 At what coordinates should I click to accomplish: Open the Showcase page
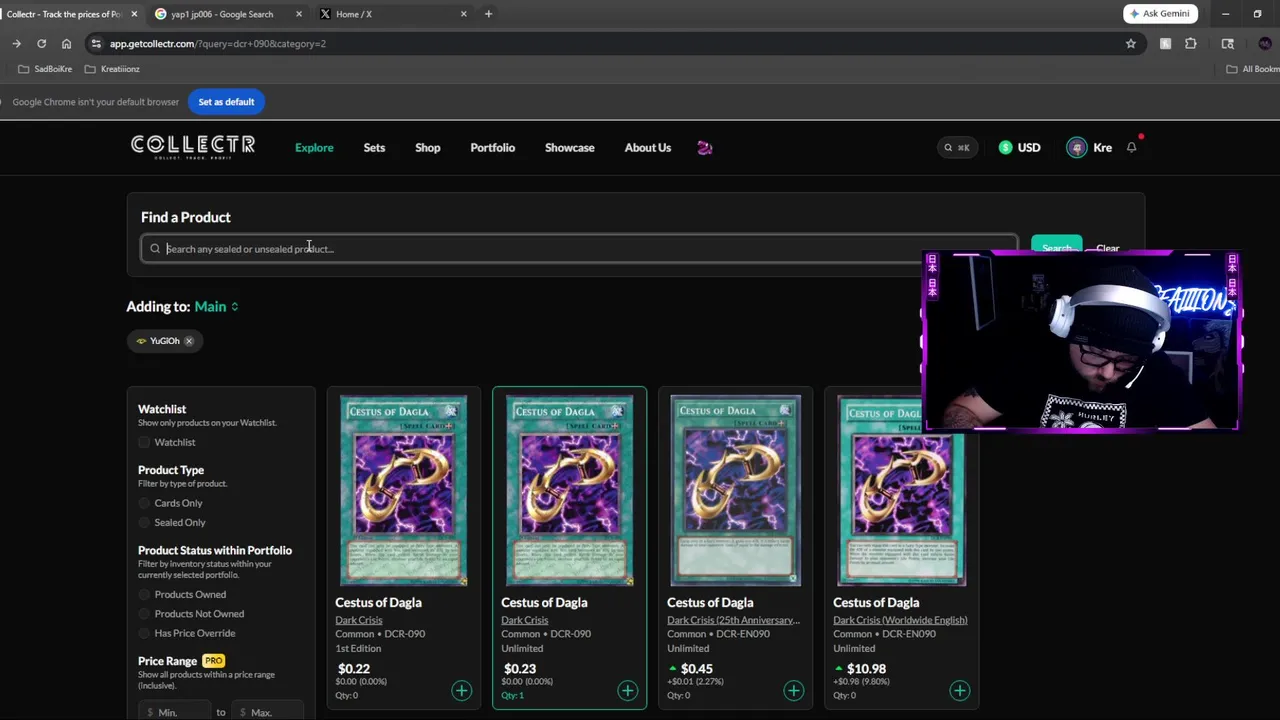[x=570, y=148]
